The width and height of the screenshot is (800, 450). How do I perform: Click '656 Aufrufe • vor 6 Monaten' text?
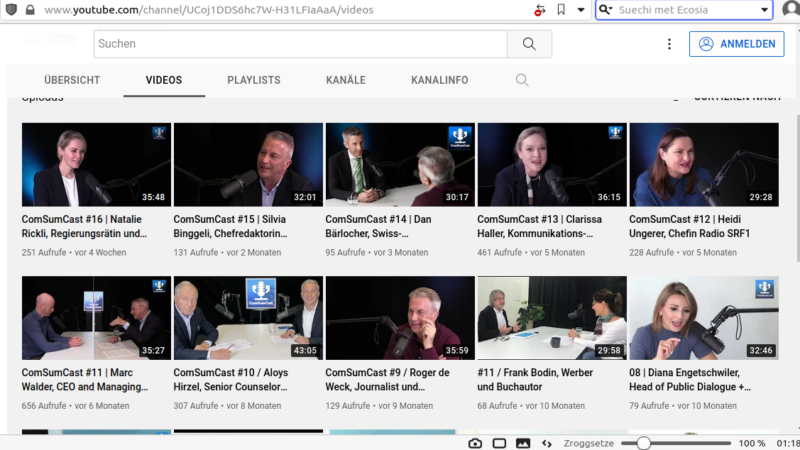(76, 406)
